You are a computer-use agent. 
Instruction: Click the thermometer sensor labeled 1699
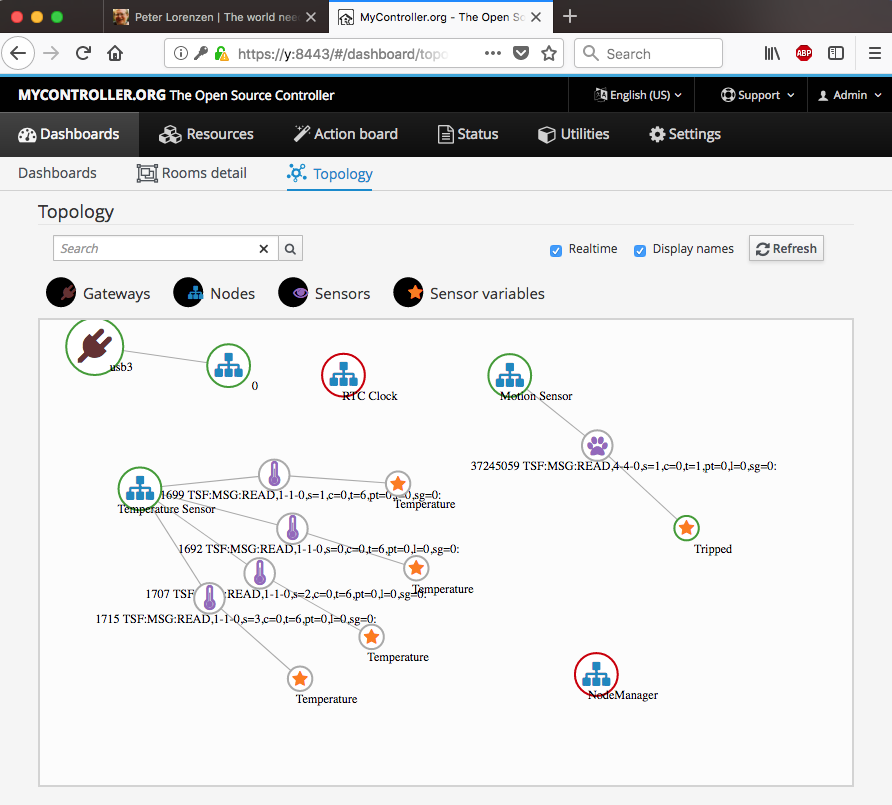pyautogui.click(x=274, y=474)
